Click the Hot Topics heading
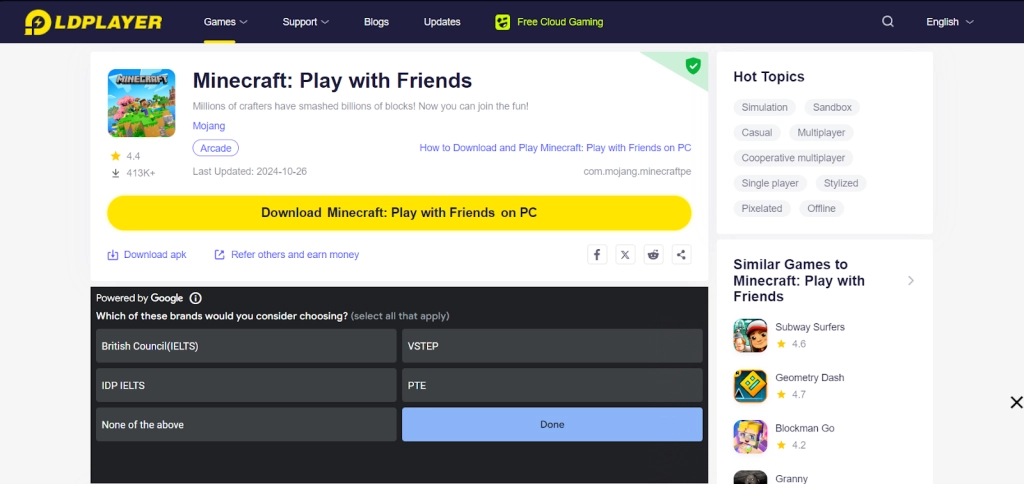This screenshot has height=484, width=1024. (x=769, y=77)
